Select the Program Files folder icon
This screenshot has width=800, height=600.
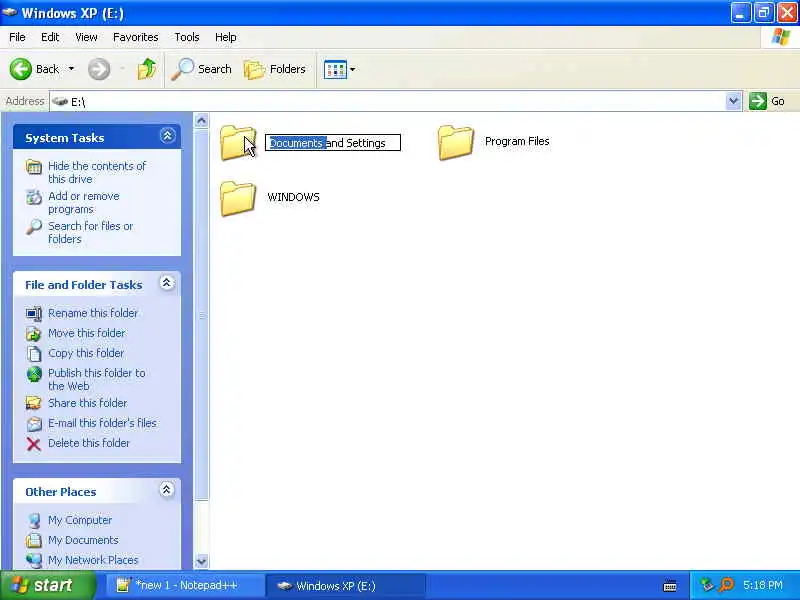click(455, 142)
